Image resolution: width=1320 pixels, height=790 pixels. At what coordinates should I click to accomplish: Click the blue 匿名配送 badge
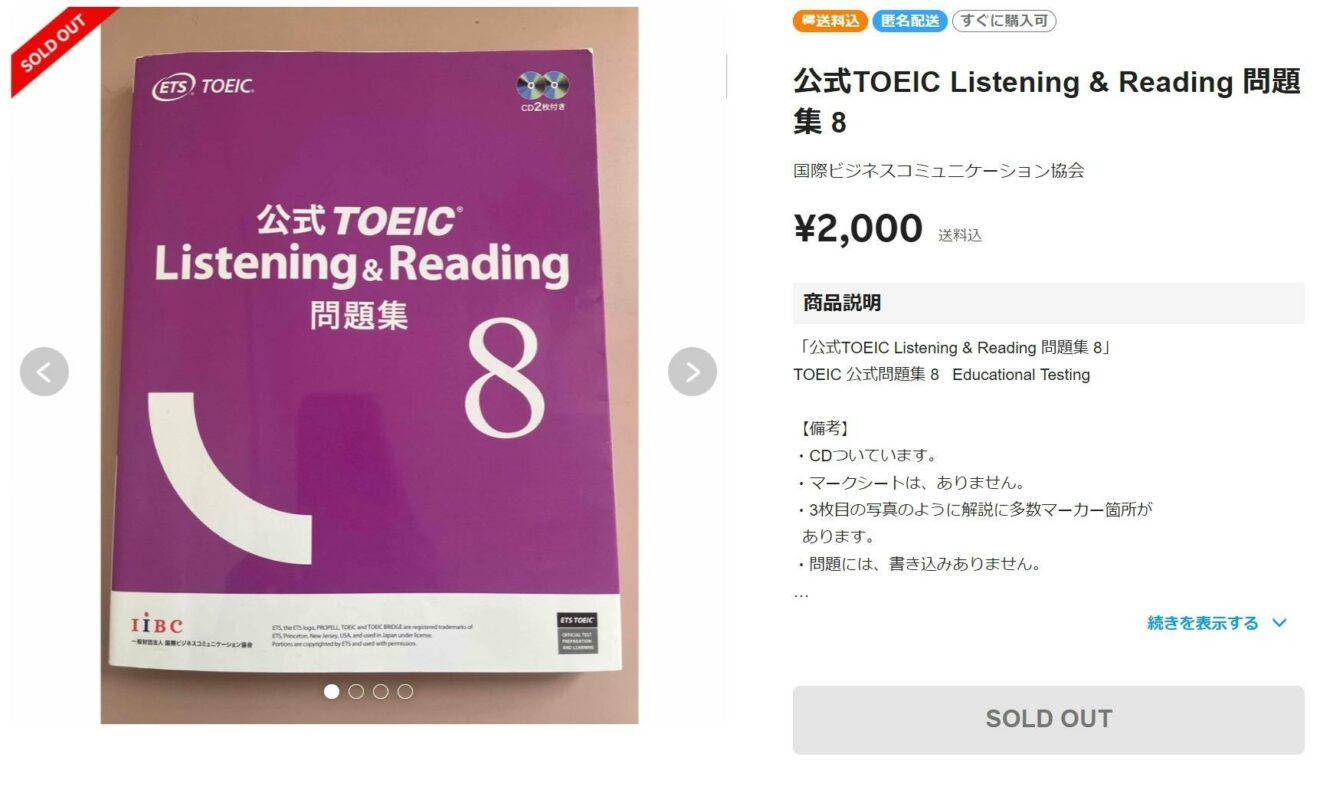(x=909, y=21)
